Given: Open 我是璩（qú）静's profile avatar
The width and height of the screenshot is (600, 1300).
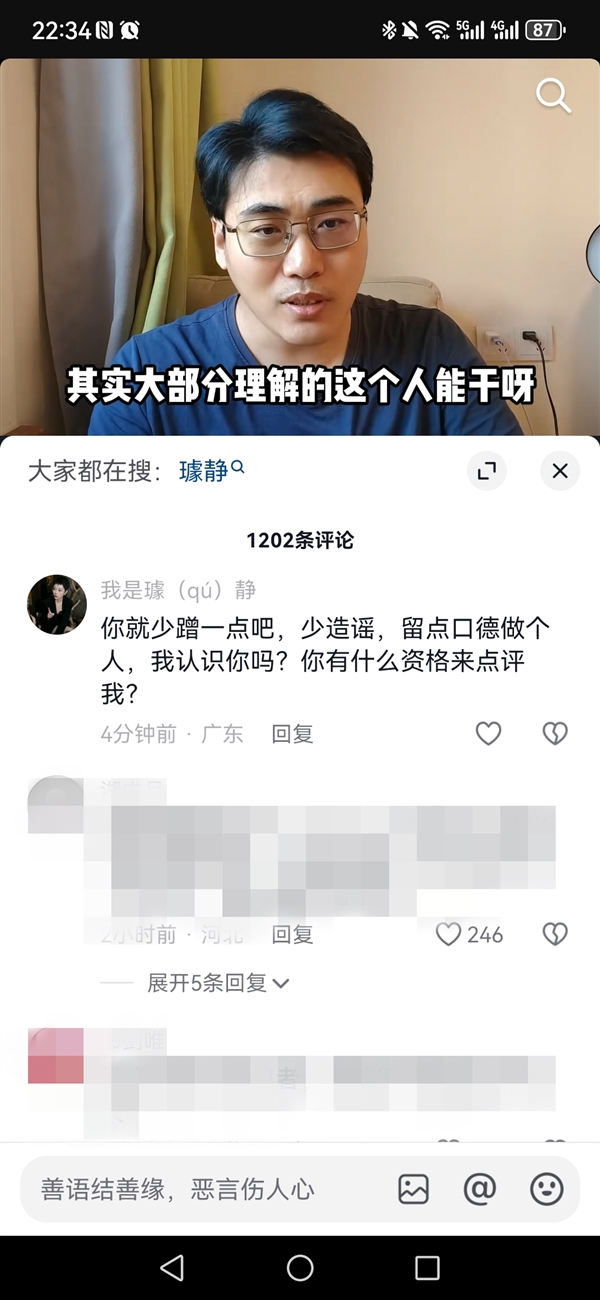Looking at the screenshot, I should tap(56, 604).
